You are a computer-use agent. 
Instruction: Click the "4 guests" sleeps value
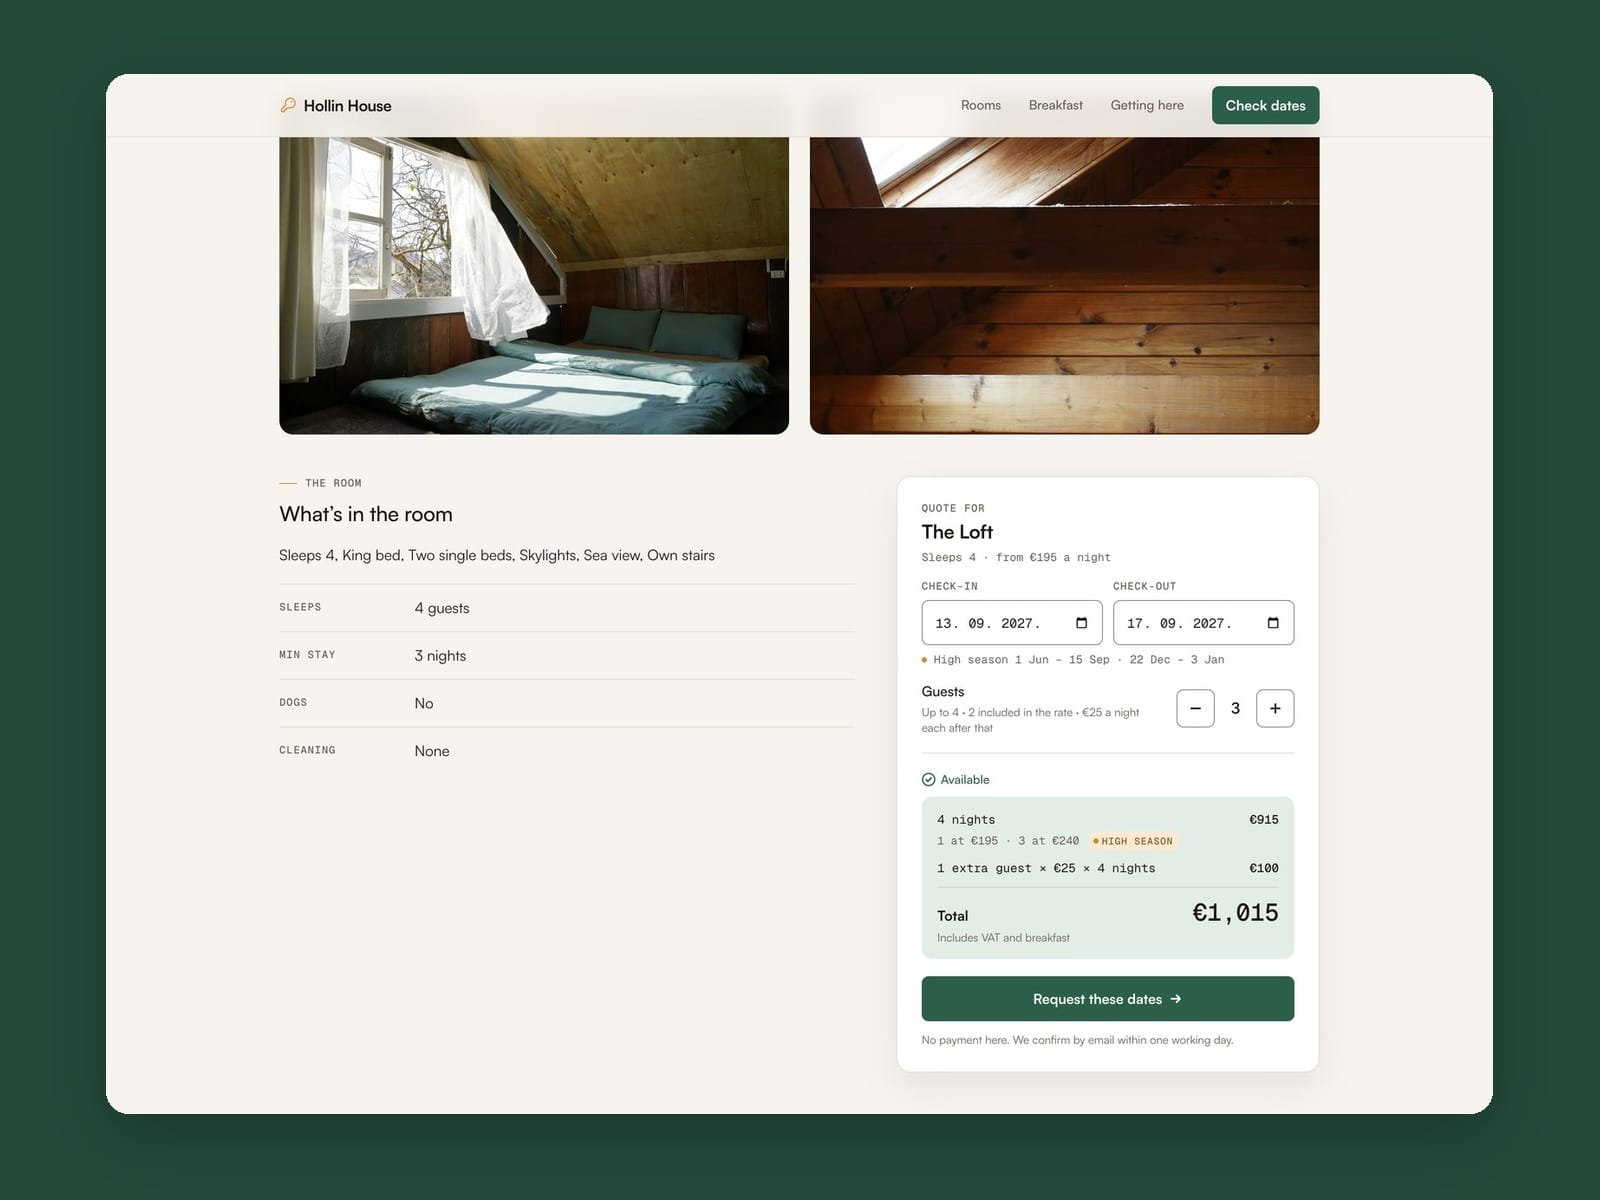(x=442, y=608)
